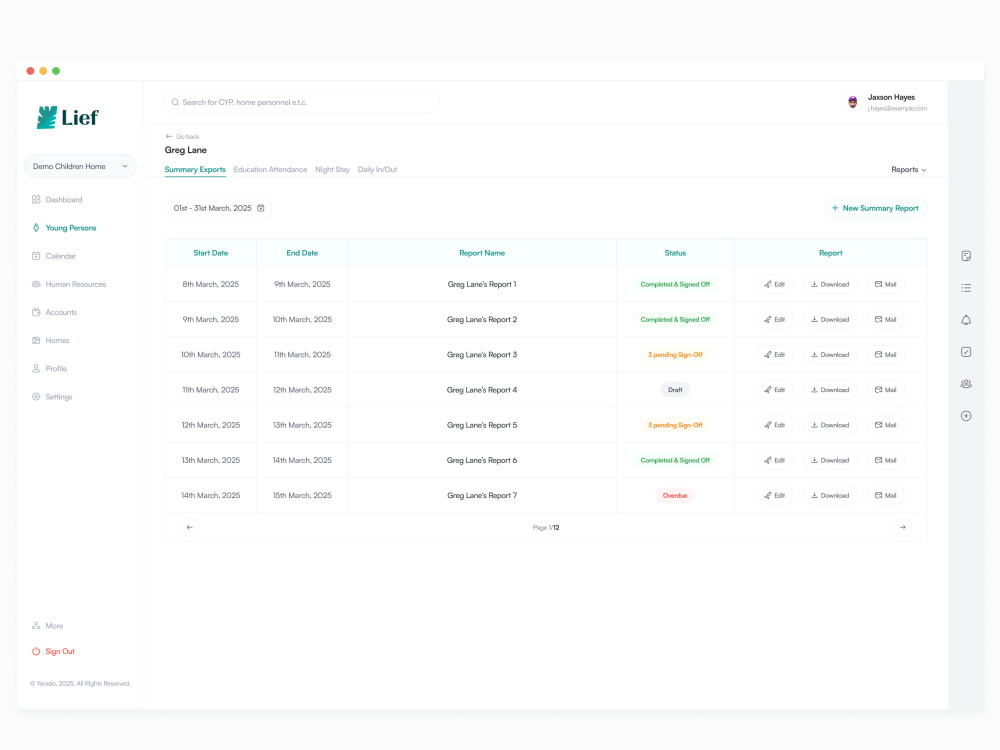Image resolution: width=1000 pixels, height=750 pixels.
Task: Open Settings in the sidebar
Action: coord(52,396)
